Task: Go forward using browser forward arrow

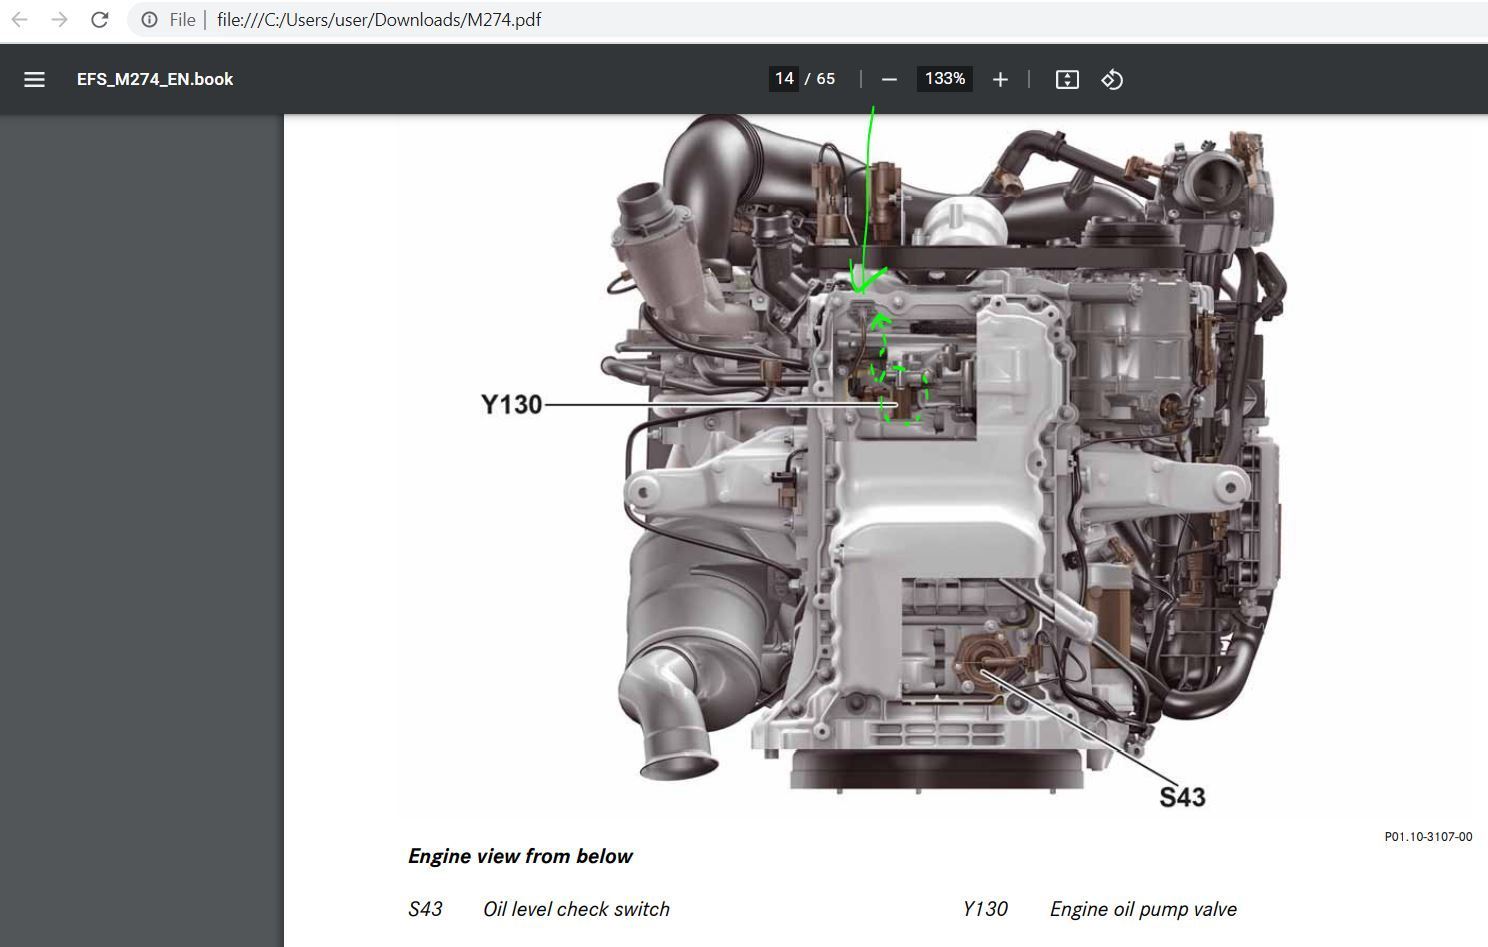Action: [x=59, y=20]
